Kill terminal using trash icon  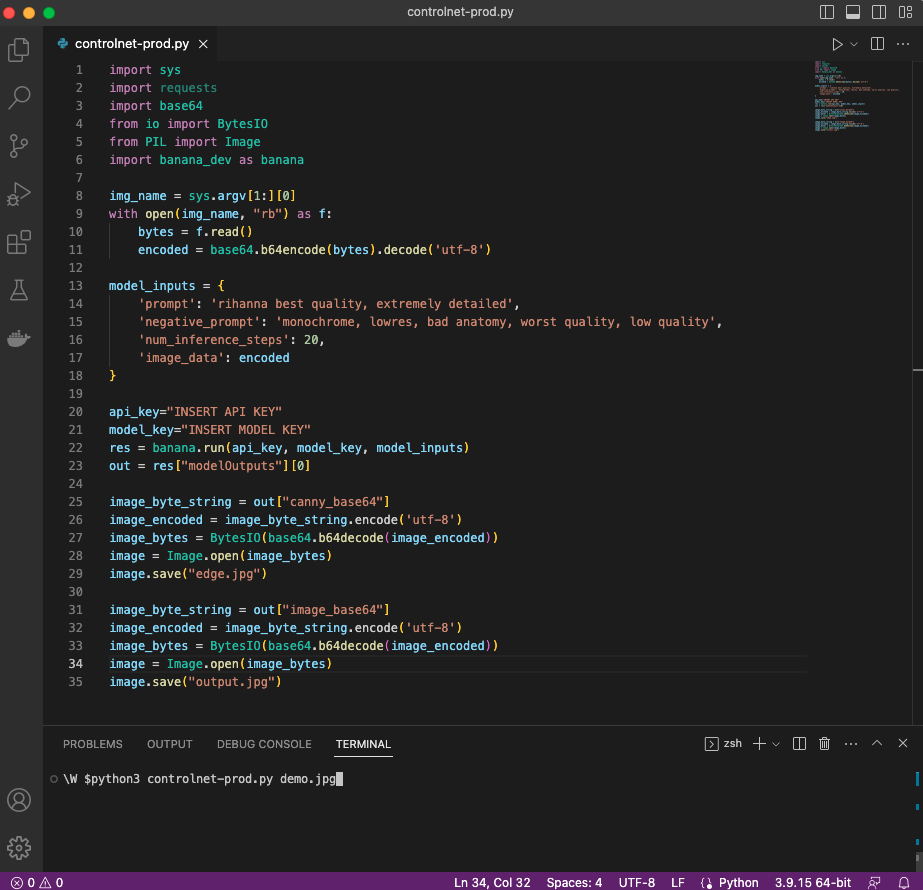(825, 744)
